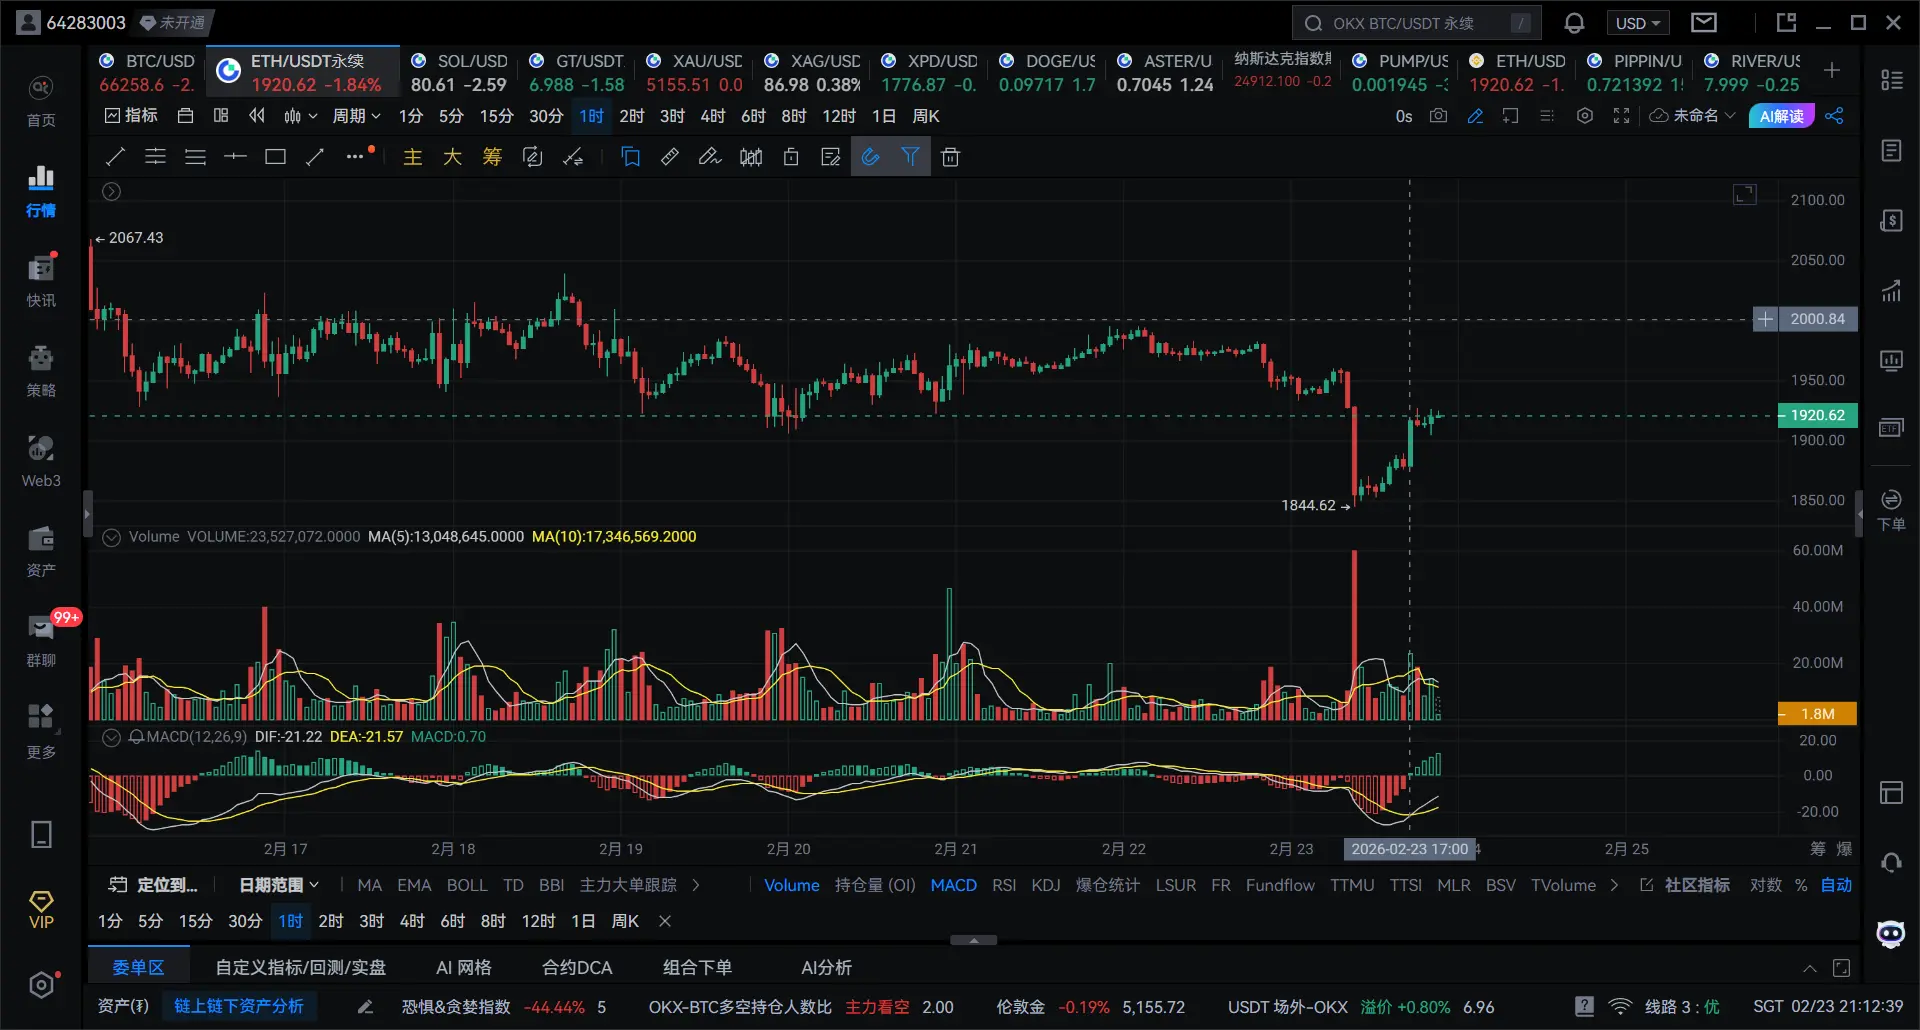
Task: Collapse the bottom order panel chevron
Action: click(1810, 968)
